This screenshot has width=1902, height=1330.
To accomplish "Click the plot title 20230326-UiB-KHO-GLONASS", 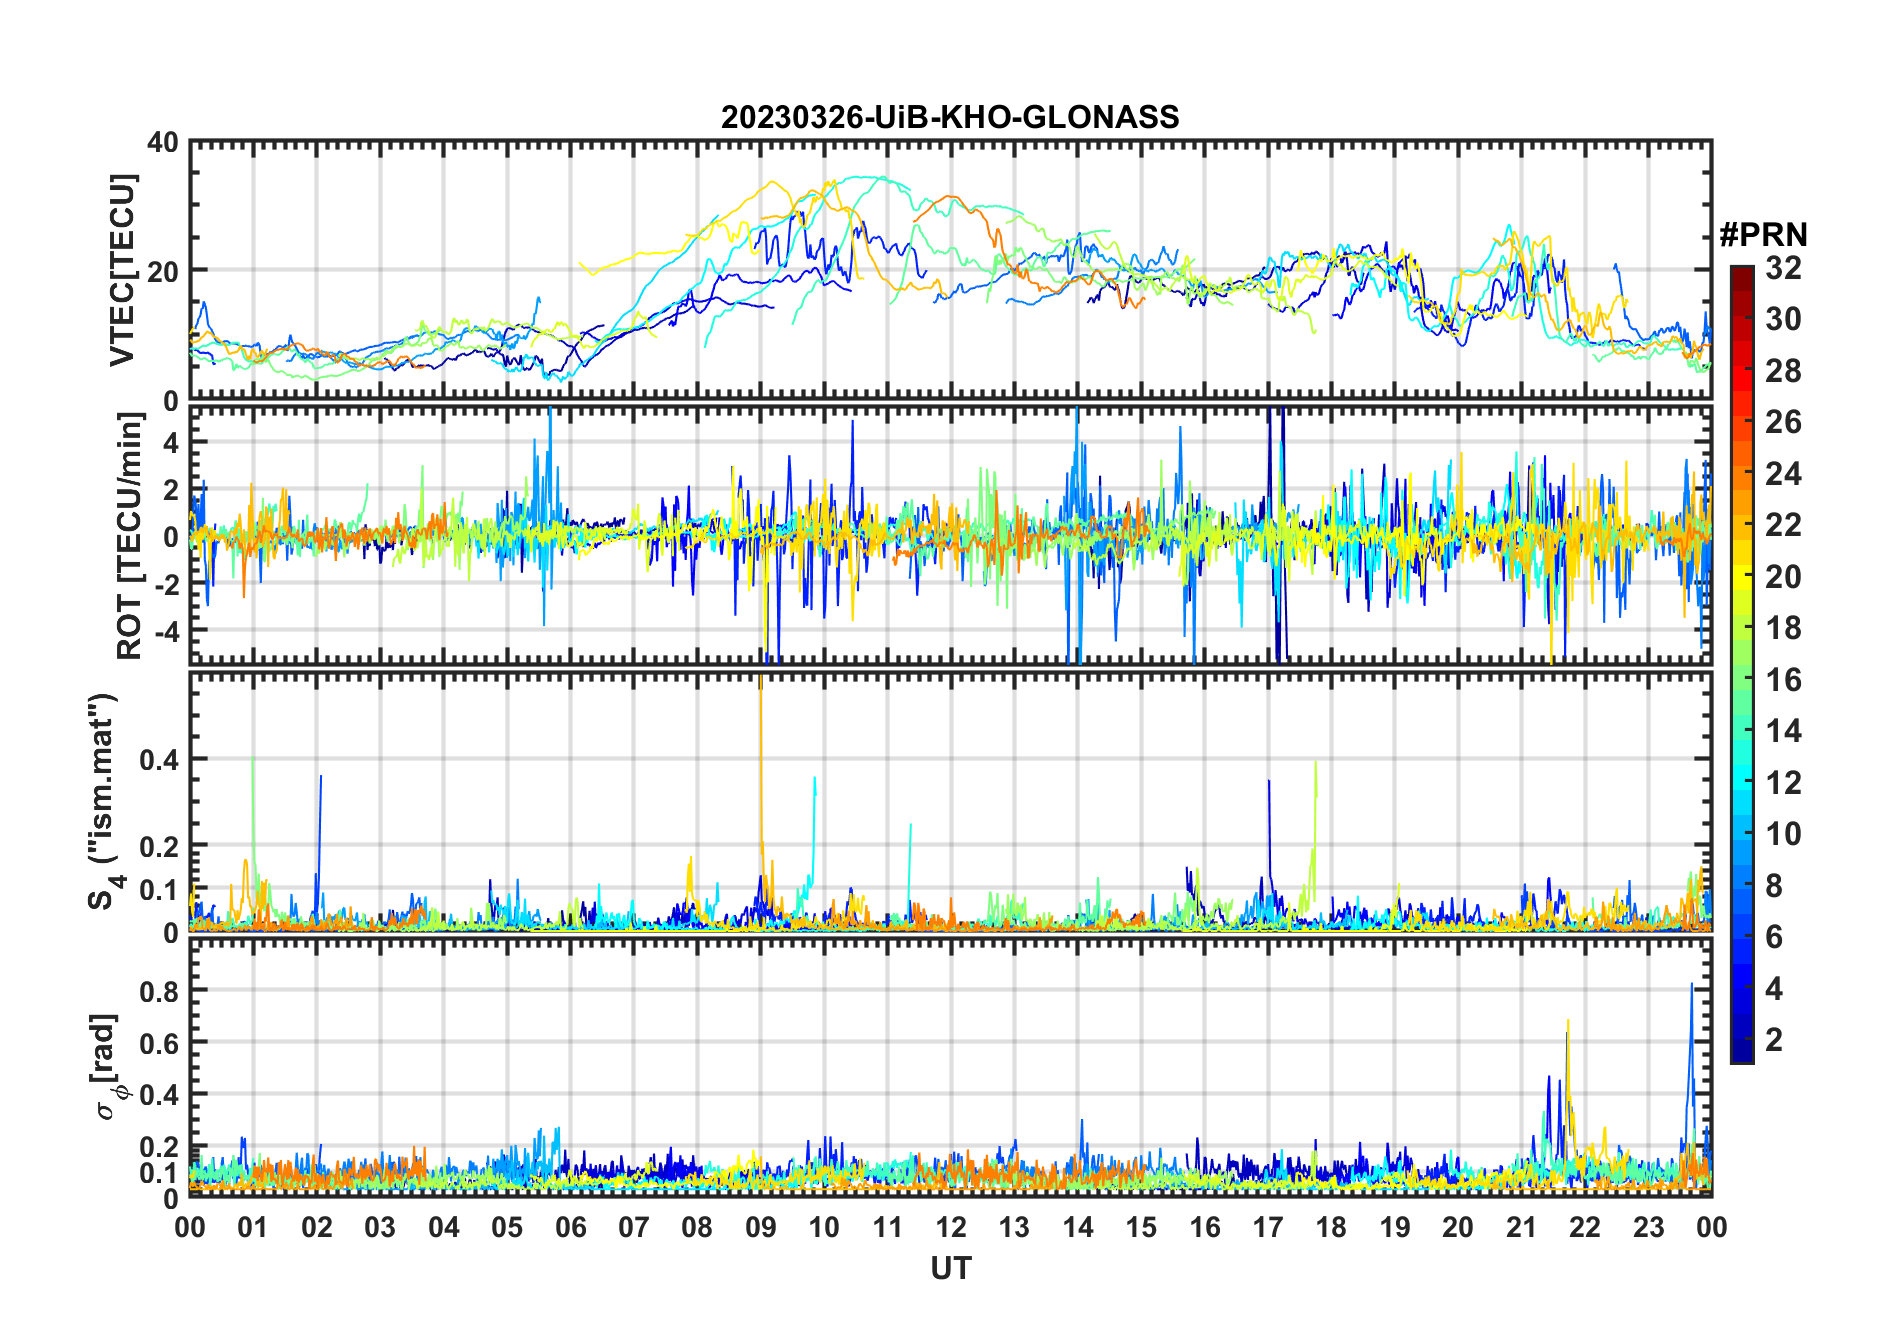I will tap(950, 117).
